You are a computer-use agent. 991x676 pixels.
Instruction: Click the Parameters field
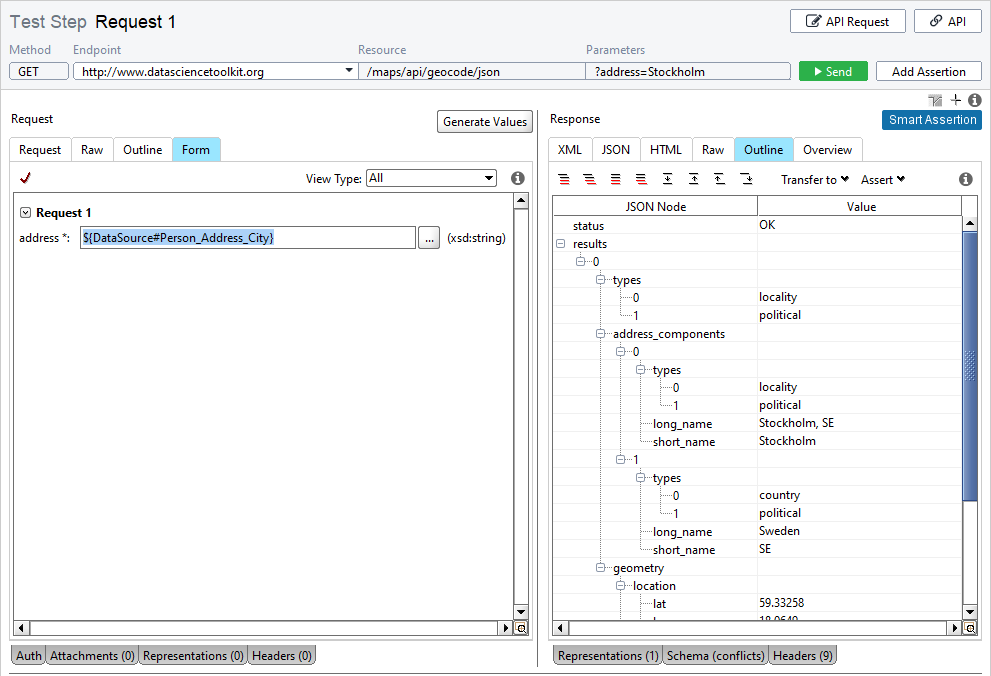(688, 71)
